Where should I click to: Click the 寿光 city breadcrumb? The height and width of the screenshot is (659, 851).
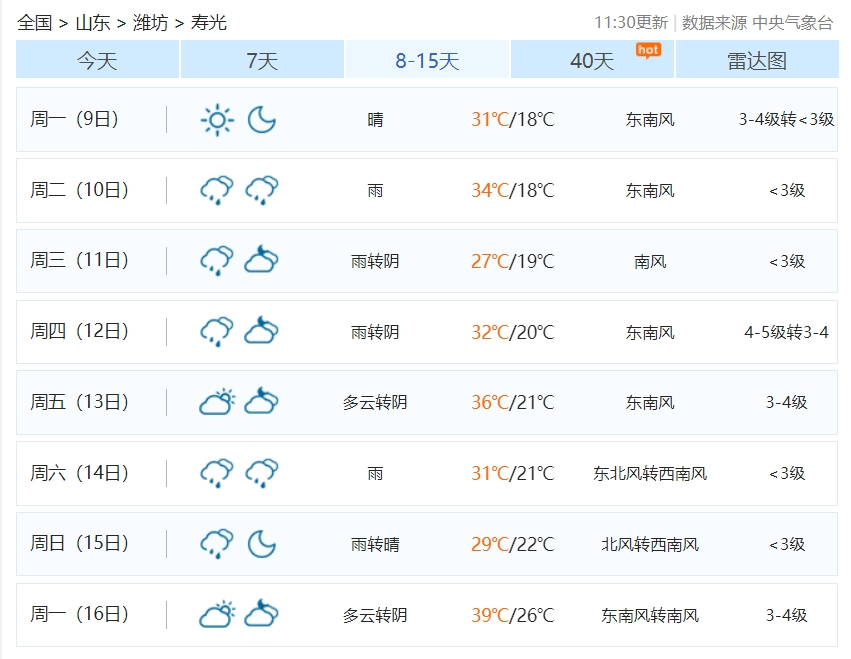[208, 22]
